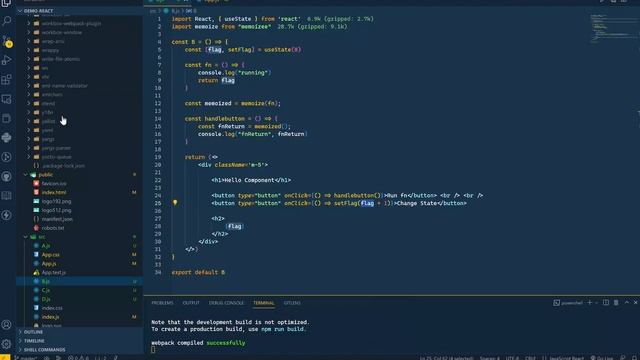
Task: Click 'Hello Component' heading text on line 22
Action: pyautogui.click(x=249, y=180)
